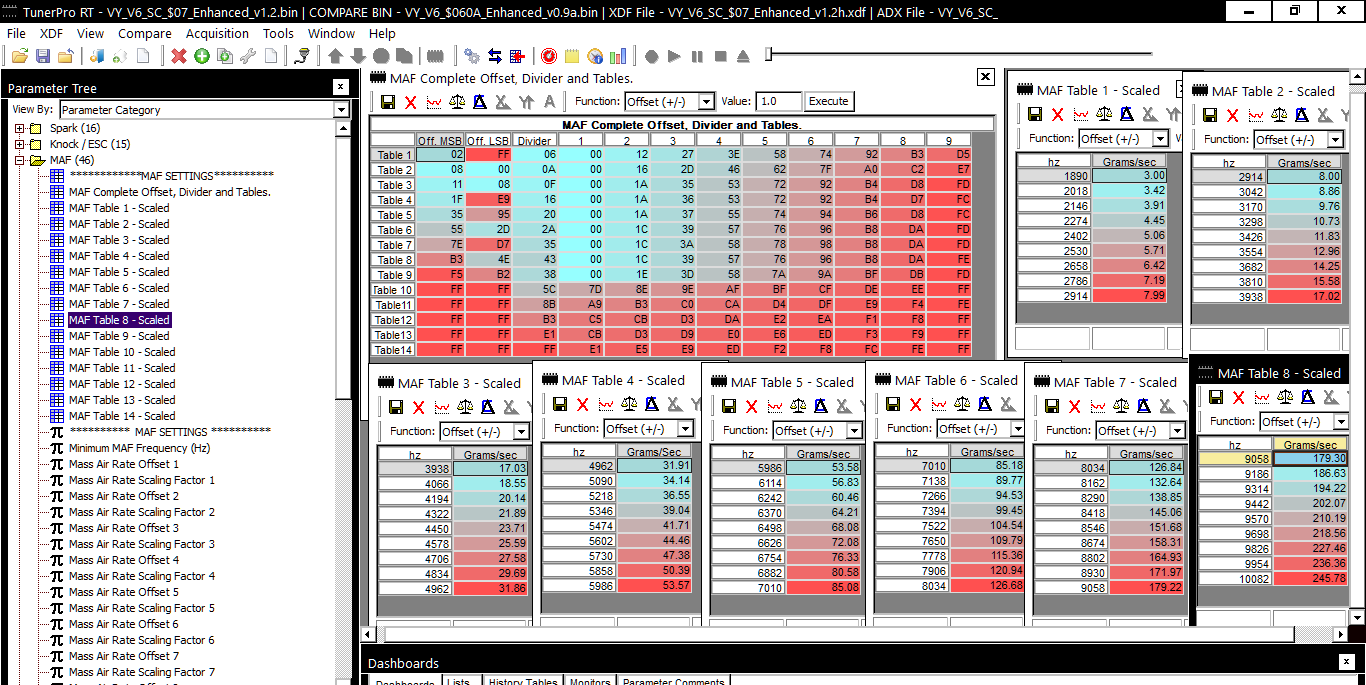Open Function dropdown in MAF Table 8
1366x685 pixels.
point(1340,421)
